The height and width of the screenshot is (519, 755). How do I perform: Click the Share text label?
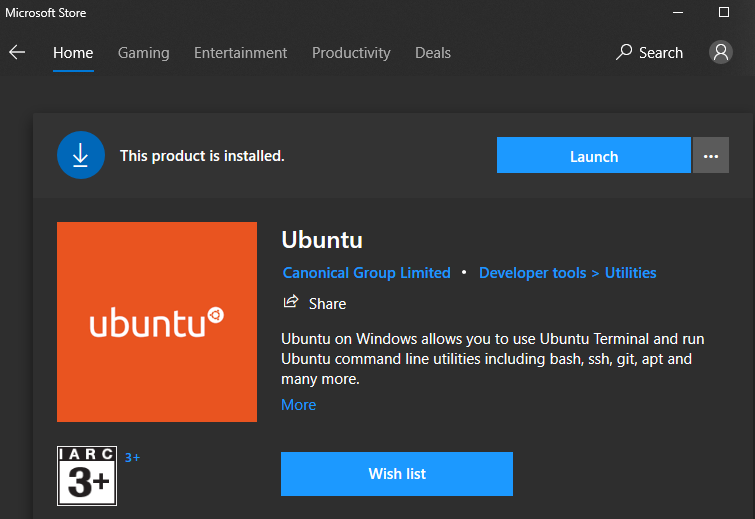(x=327, y=304)
